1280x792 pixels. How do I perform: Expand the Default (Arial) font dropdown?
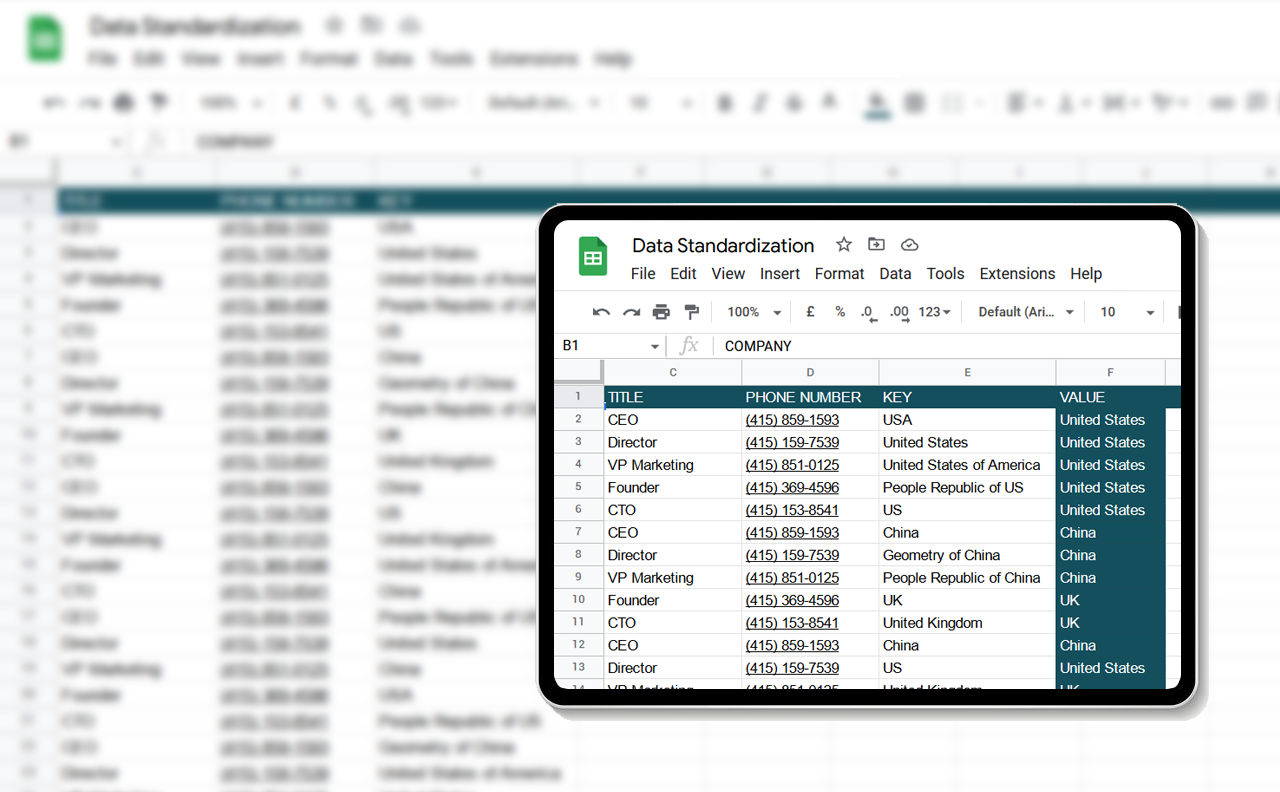(x=1026, y=312)
